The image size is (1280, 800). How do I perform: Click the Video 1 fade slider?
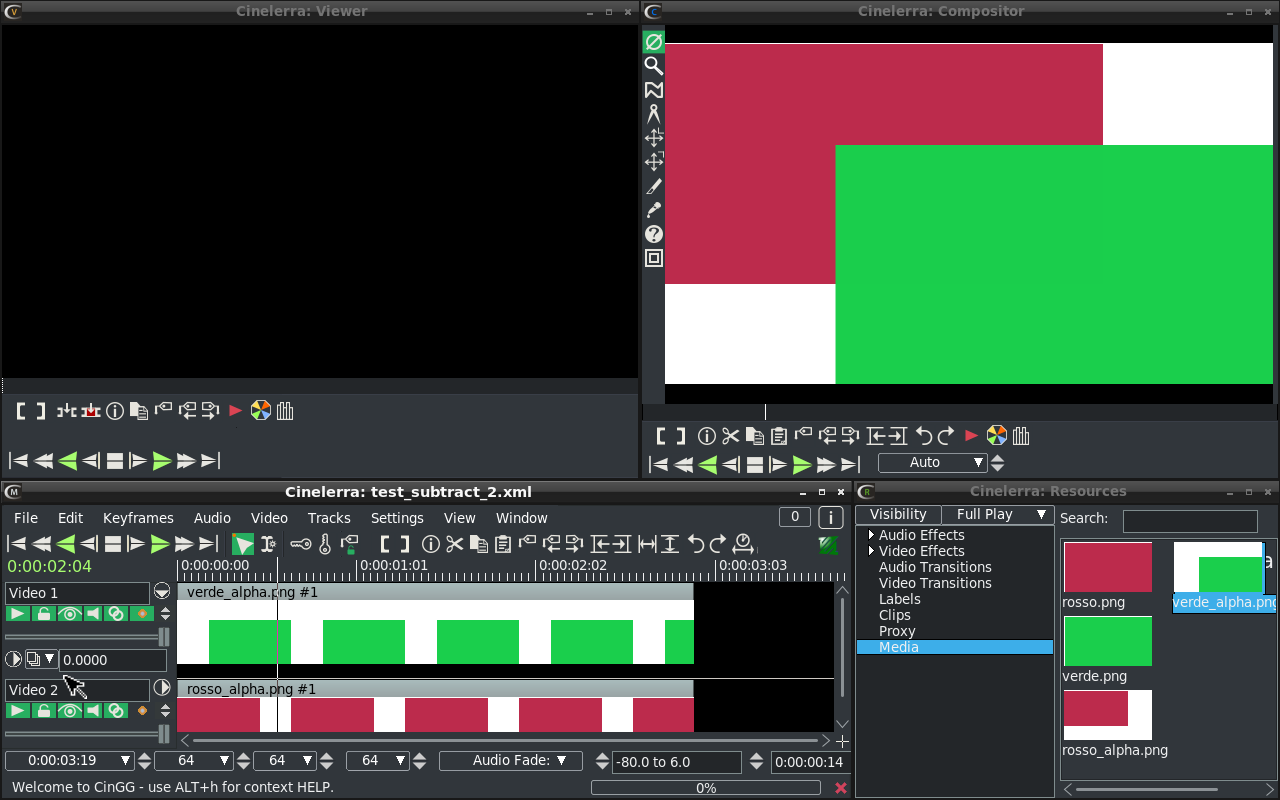[x=87, y=637]
